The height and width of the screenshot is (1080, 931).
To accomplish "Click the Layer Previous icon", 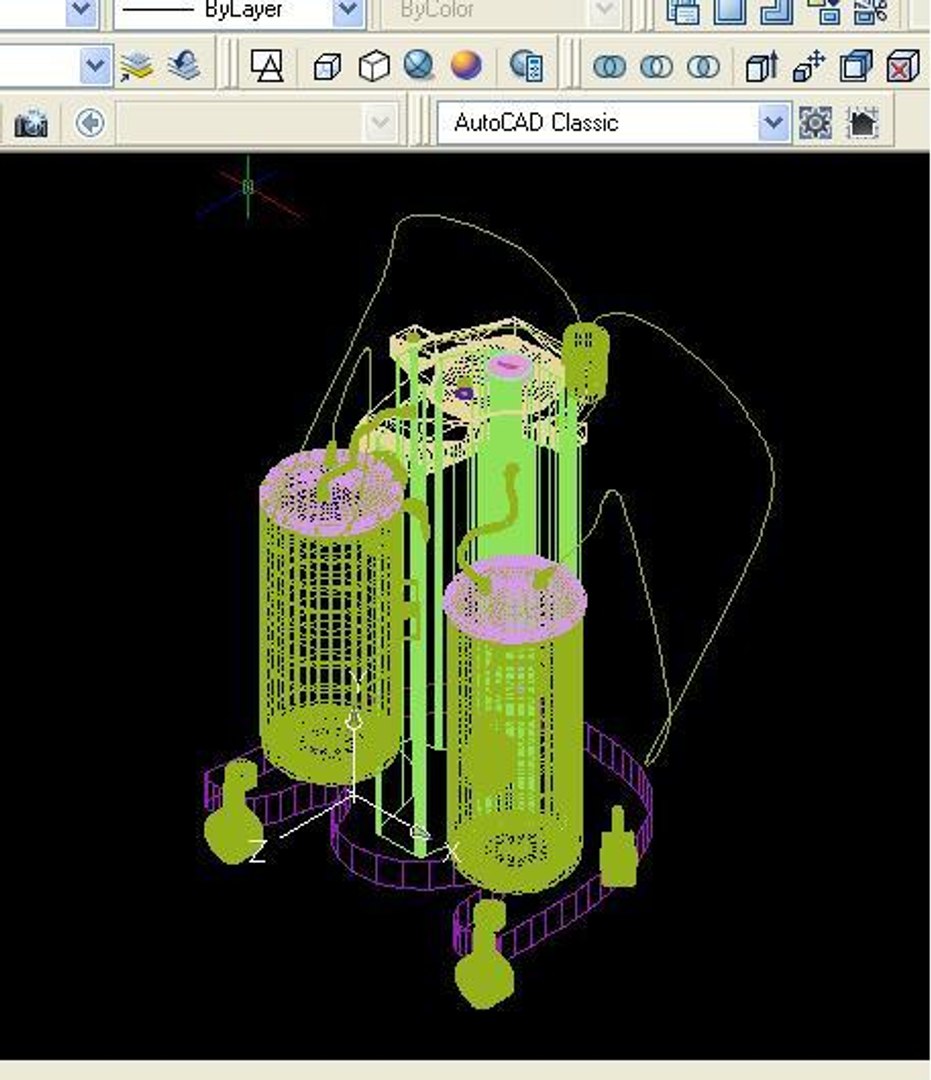I will (183, 66).
